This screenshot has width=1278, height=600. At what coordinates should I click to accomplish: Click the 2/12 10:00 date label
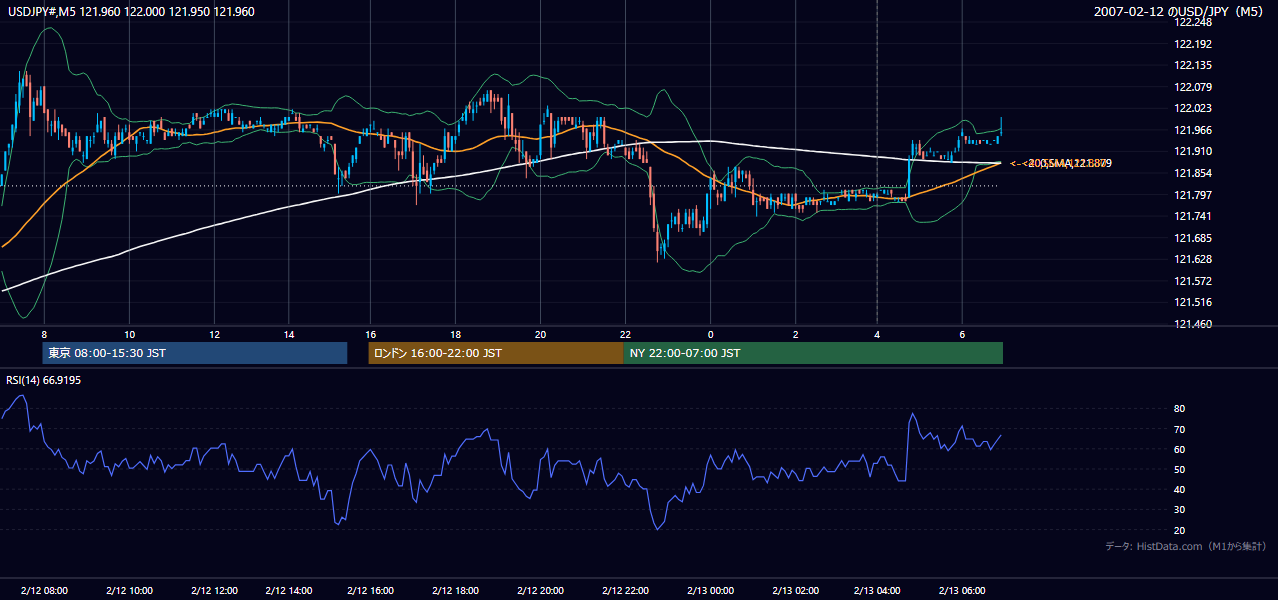(128, 590)
